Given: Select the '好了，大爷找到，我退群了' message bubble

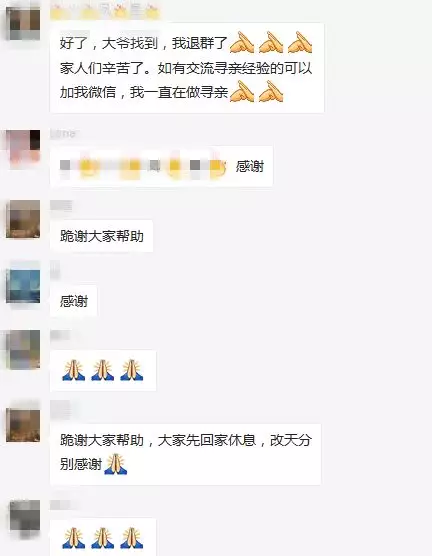Looking at the screenshot, I should click(x=187, y=68).
